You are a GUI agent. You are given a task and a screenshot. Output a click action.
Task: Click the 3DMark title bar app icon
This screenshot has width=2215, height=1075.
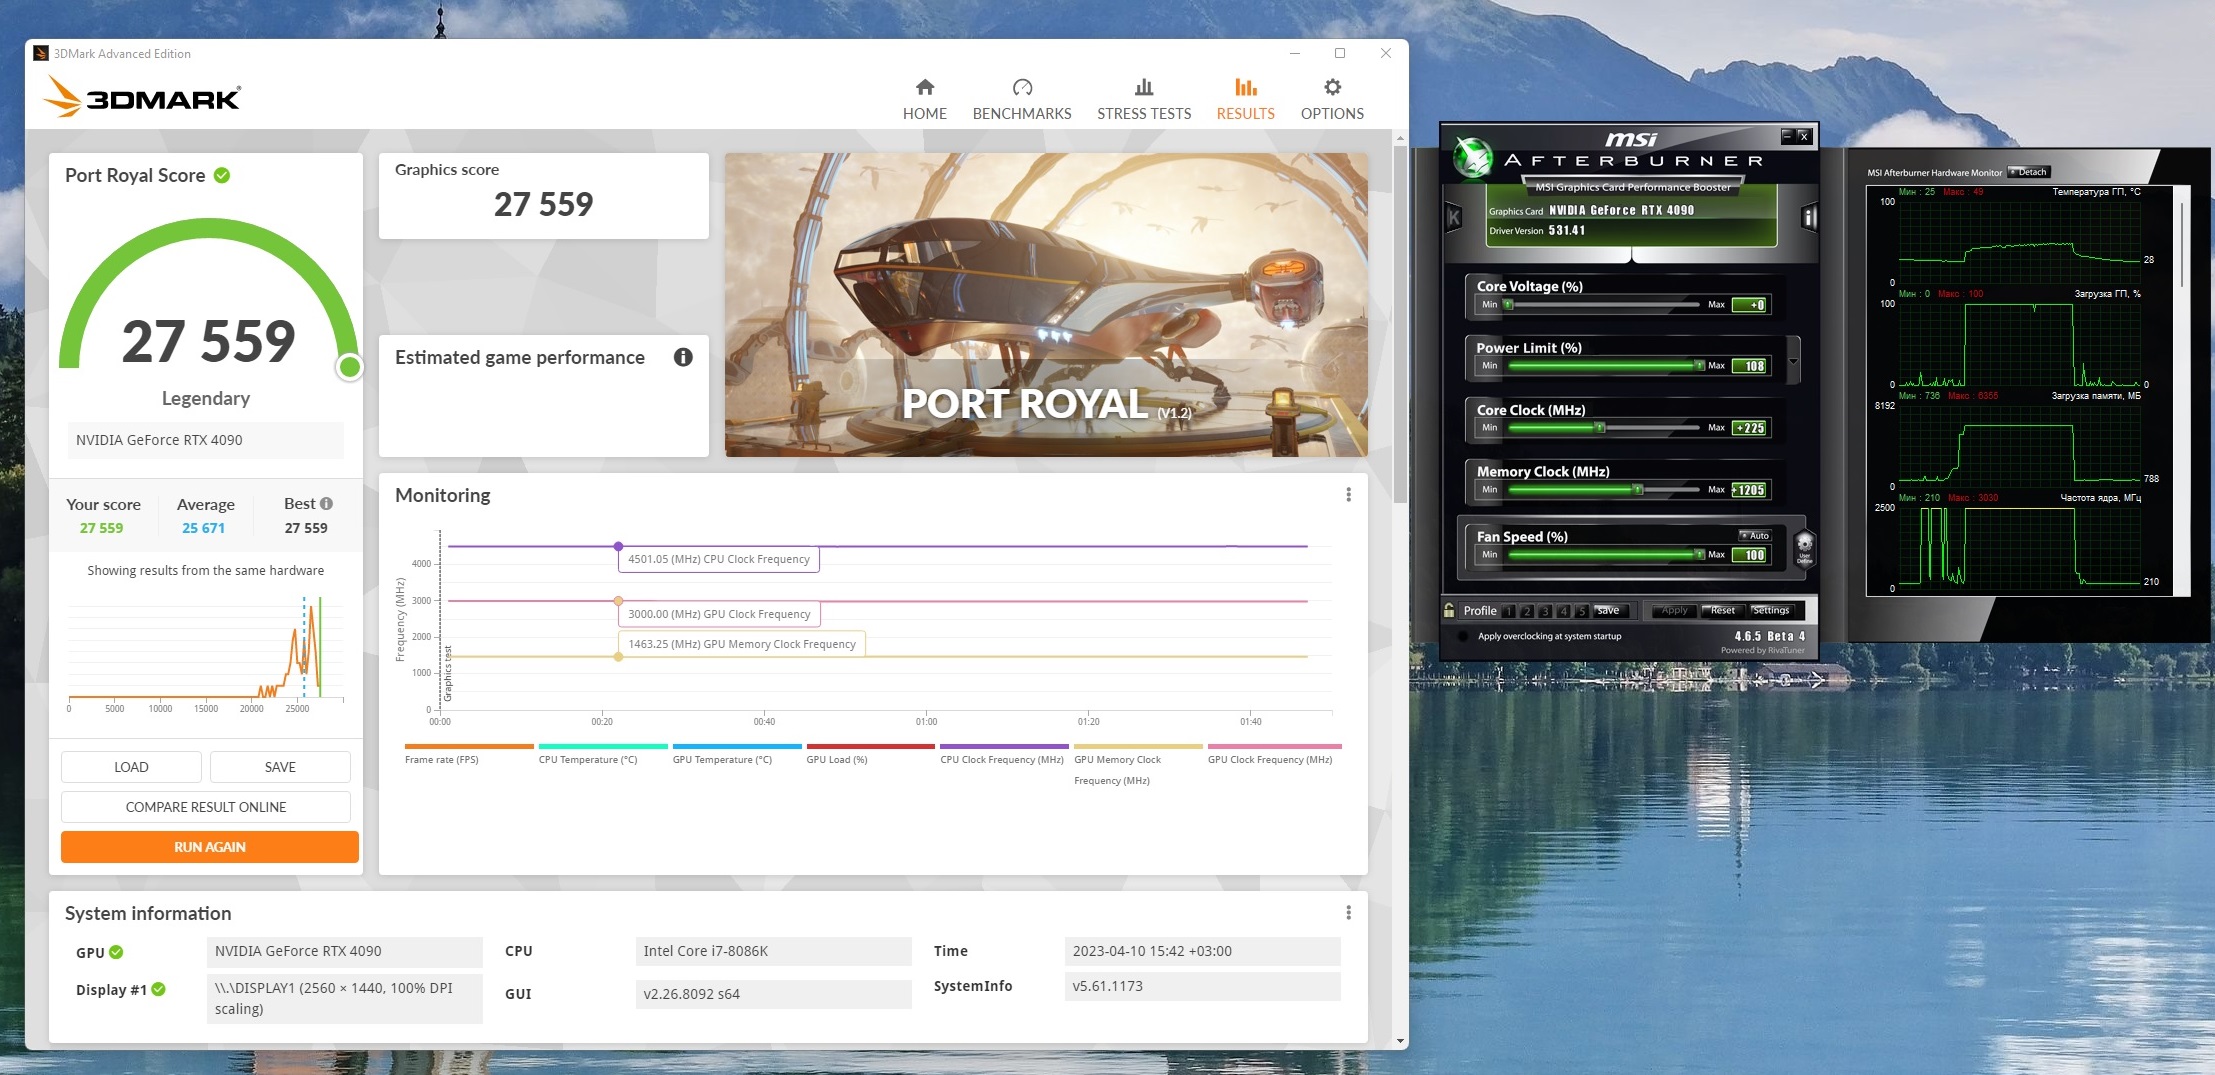40,53
